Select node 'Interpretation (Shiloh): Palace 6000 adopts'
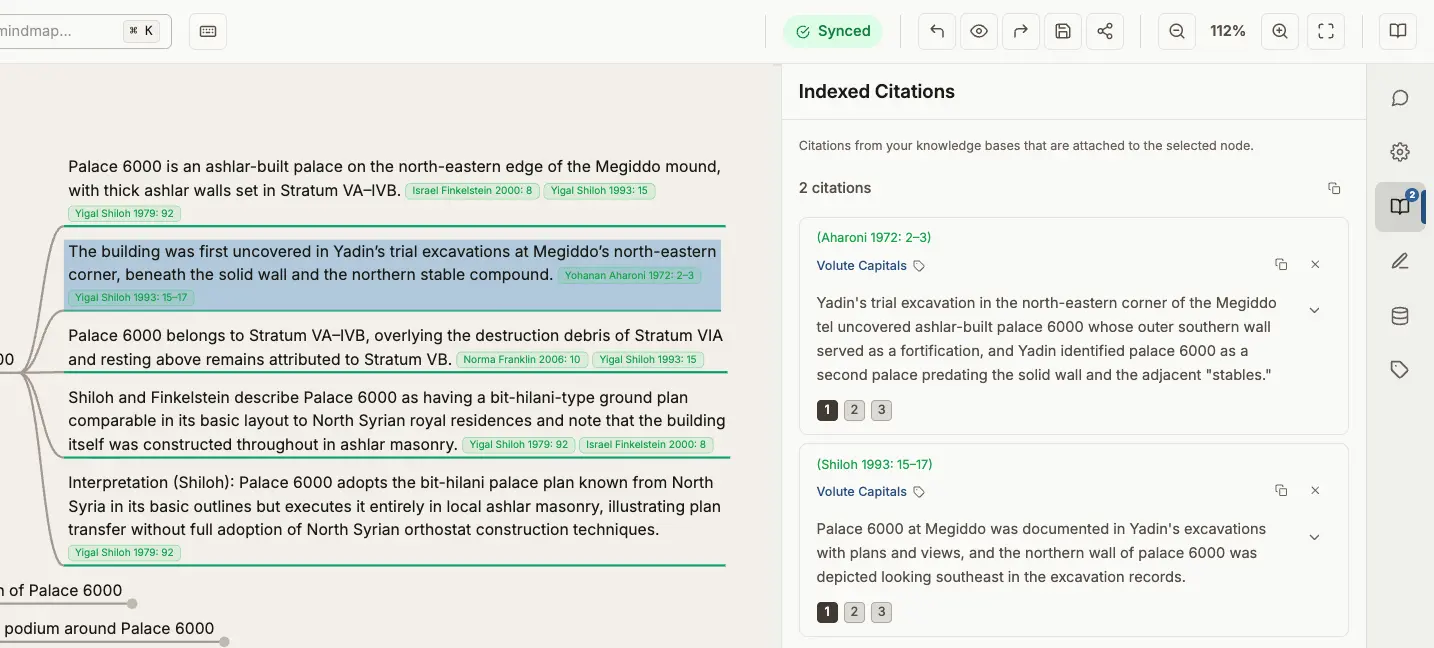The image size is (1434, 648). pyautogui.click(x=395, y=517)
